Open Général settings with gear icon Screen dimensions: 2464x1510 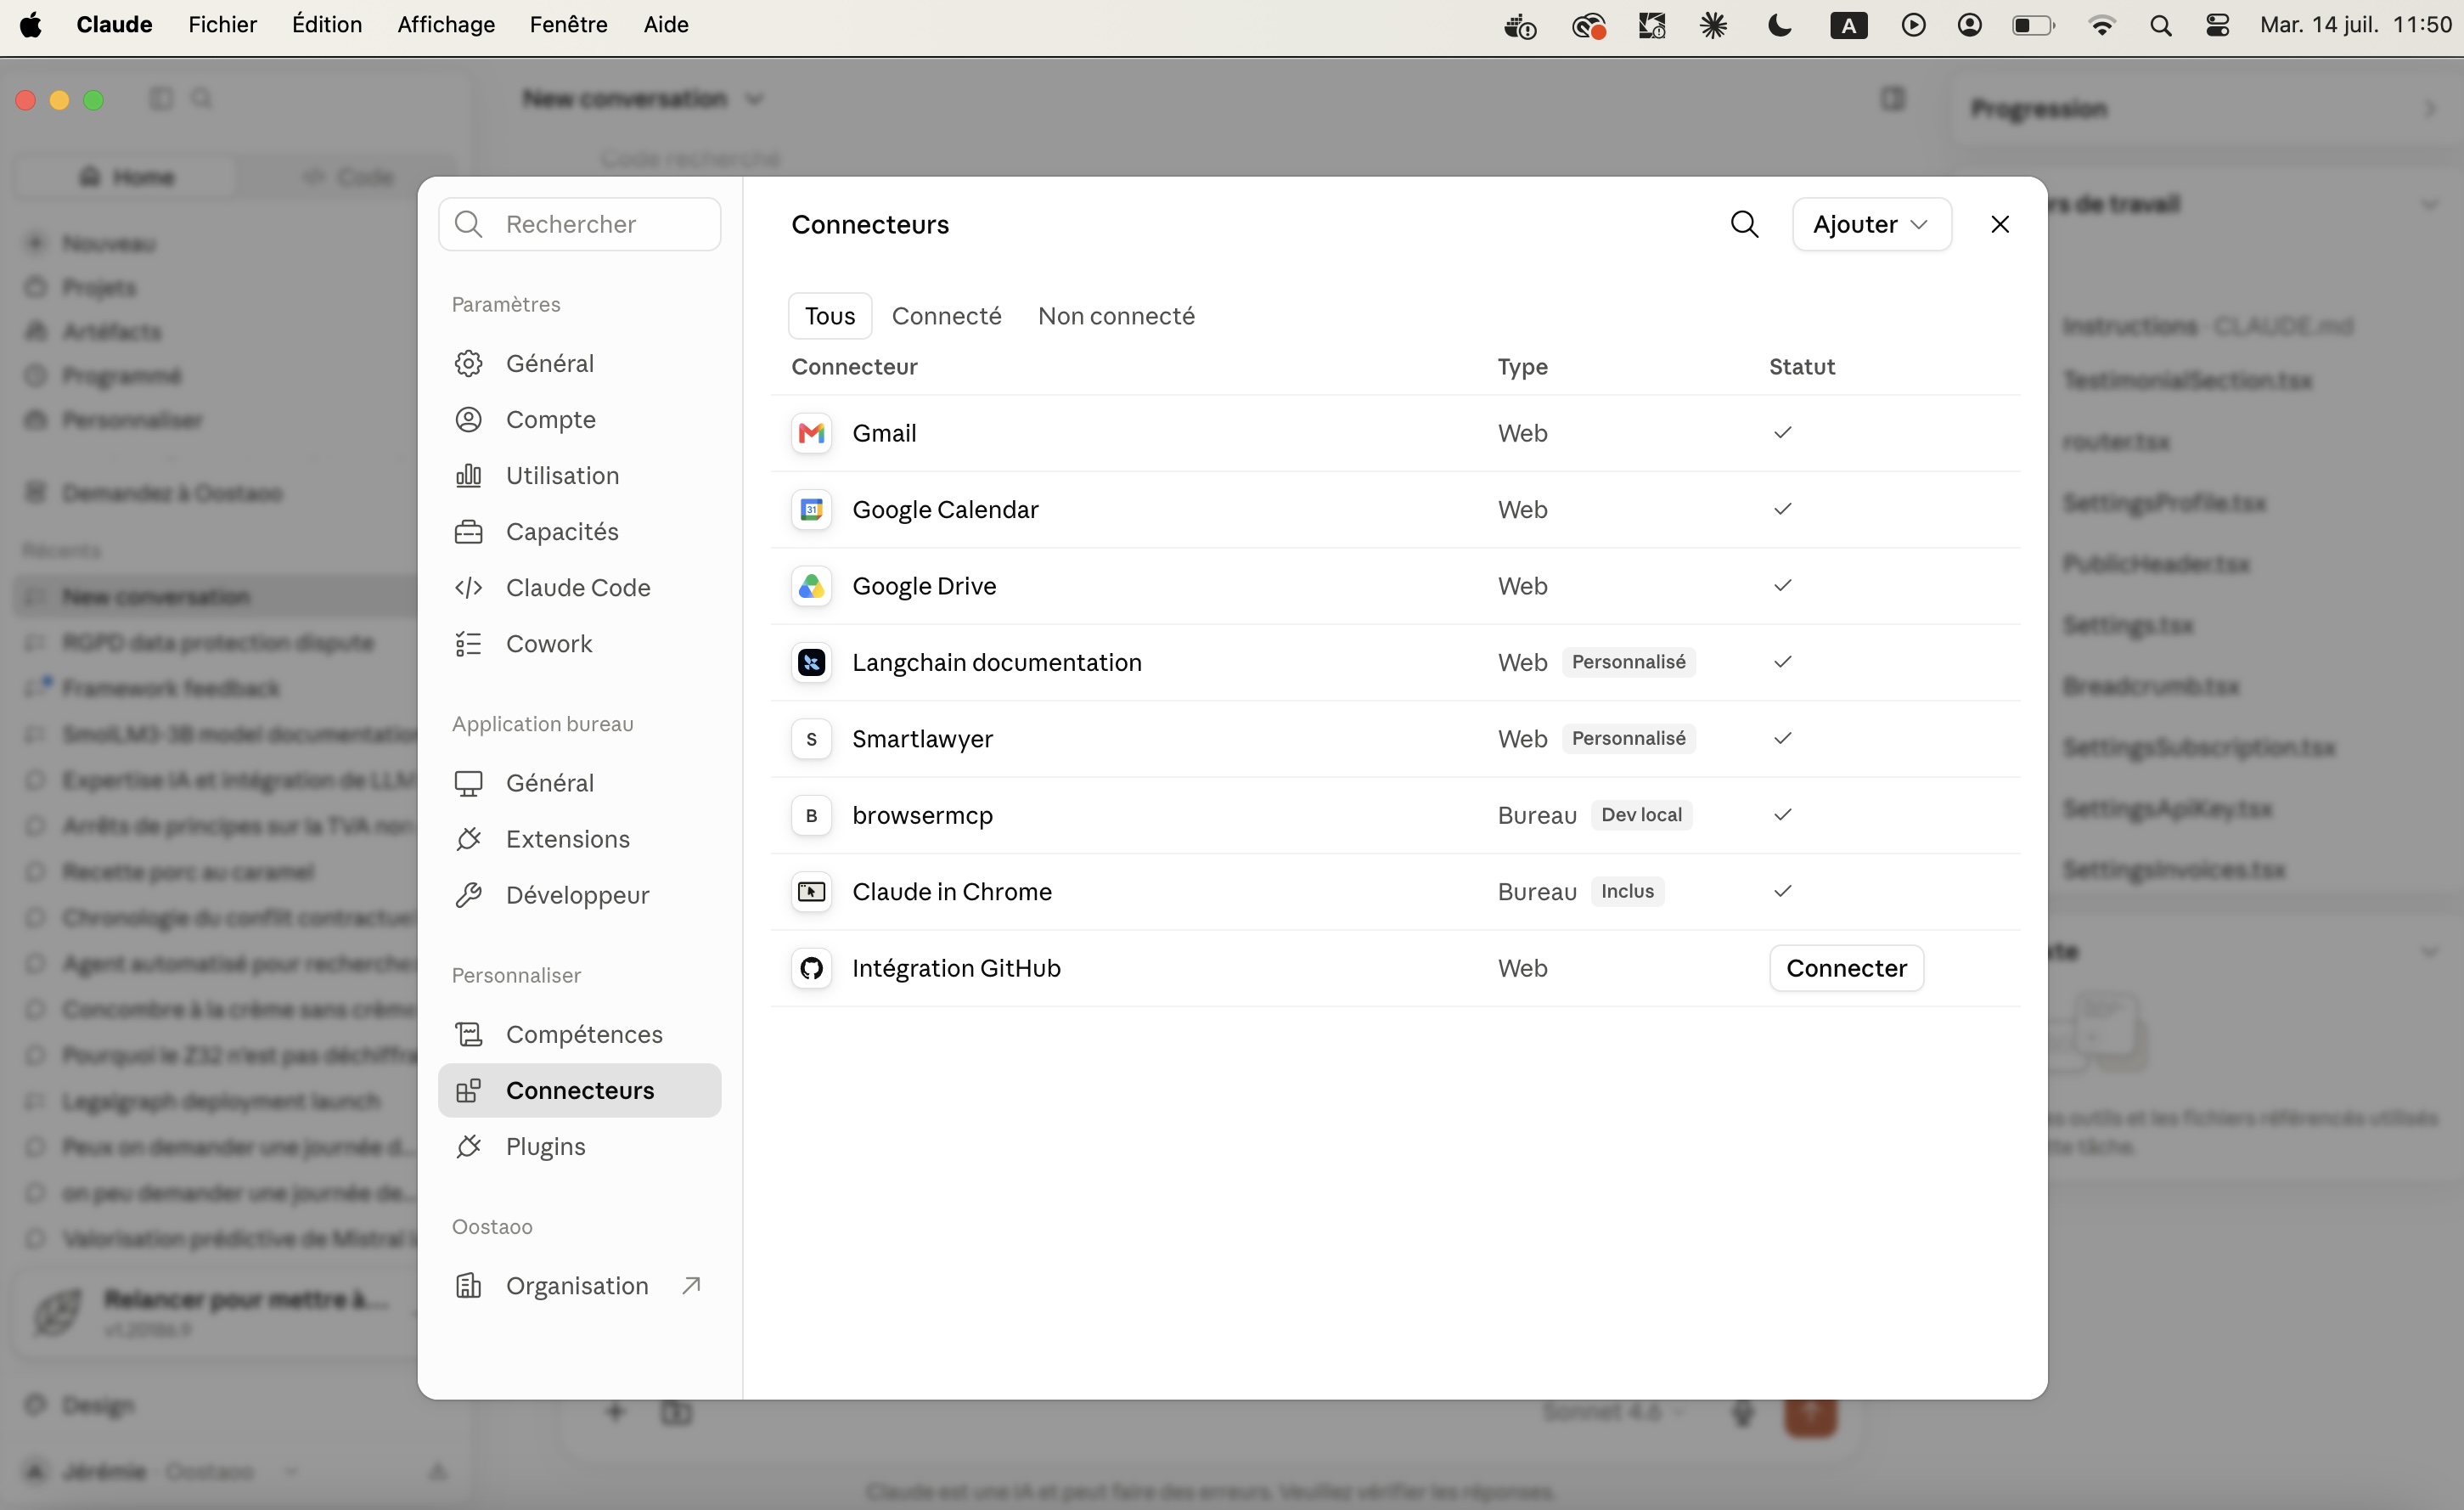(579, 363)
